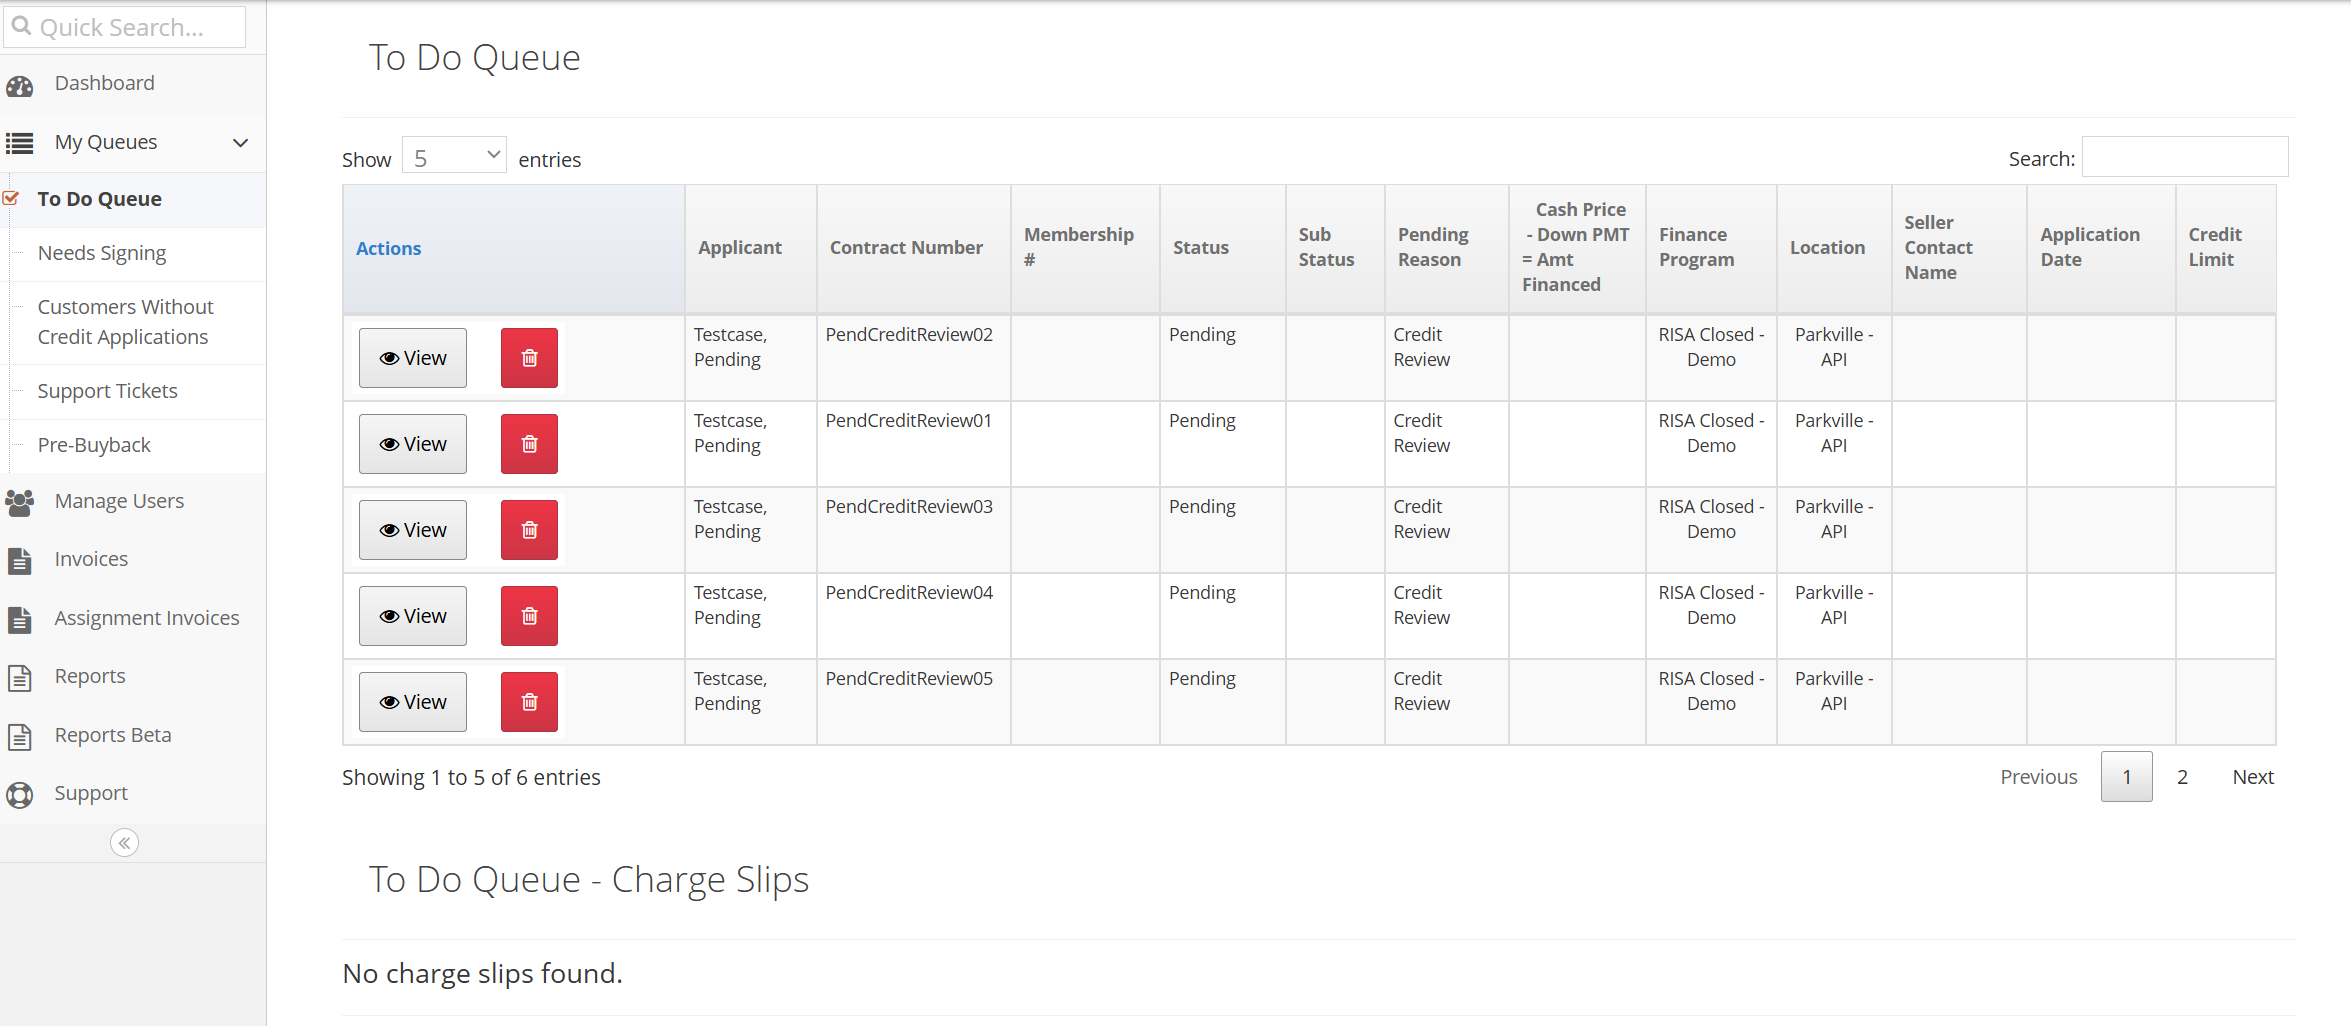This screenshot has height=1026, width=2351.
Task: Go to page 2 of results
Action: pos(2182,777)
